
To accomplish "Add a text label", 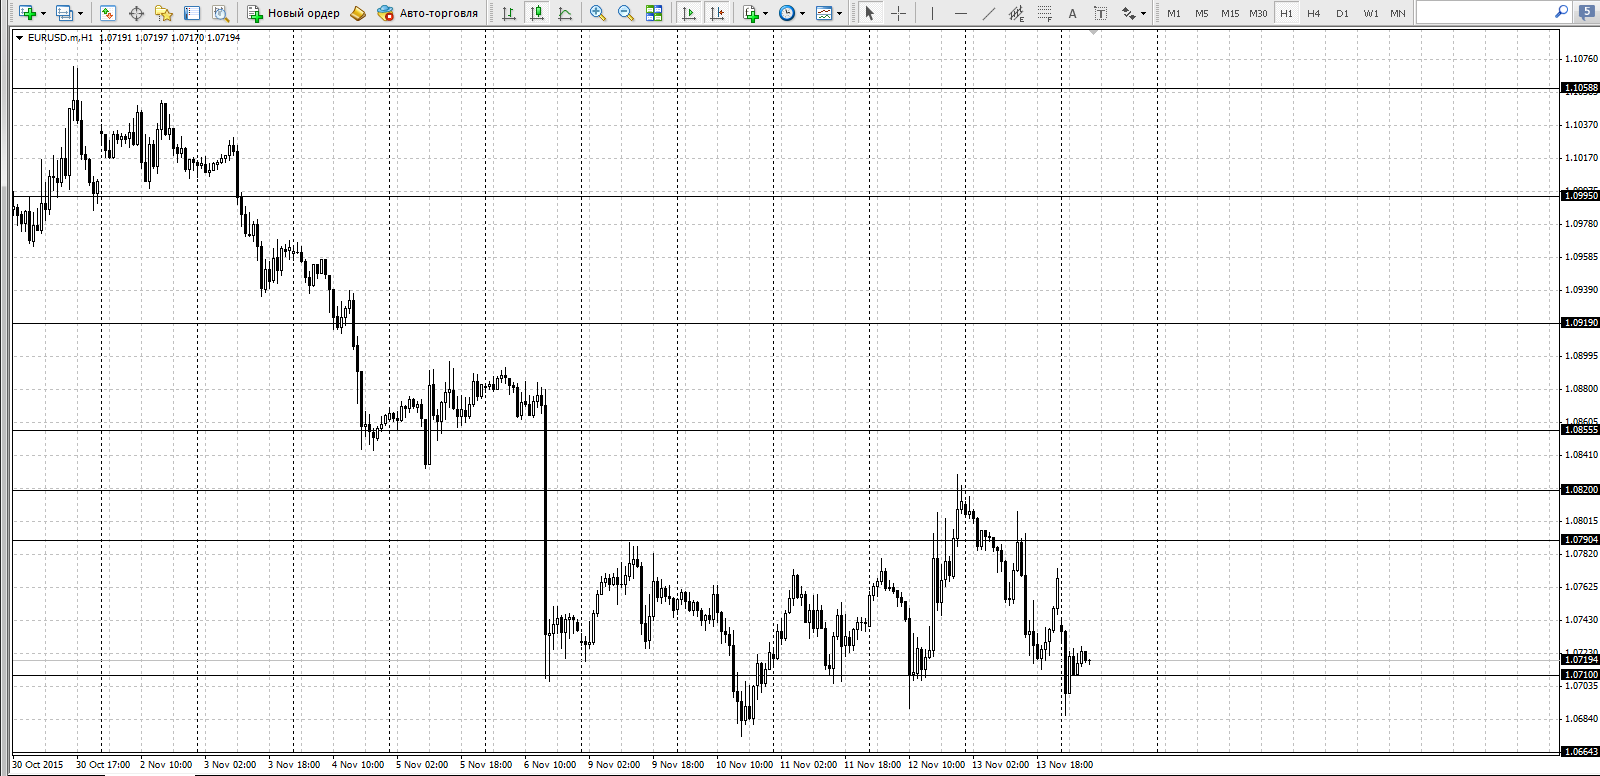I will (1101, 13).
